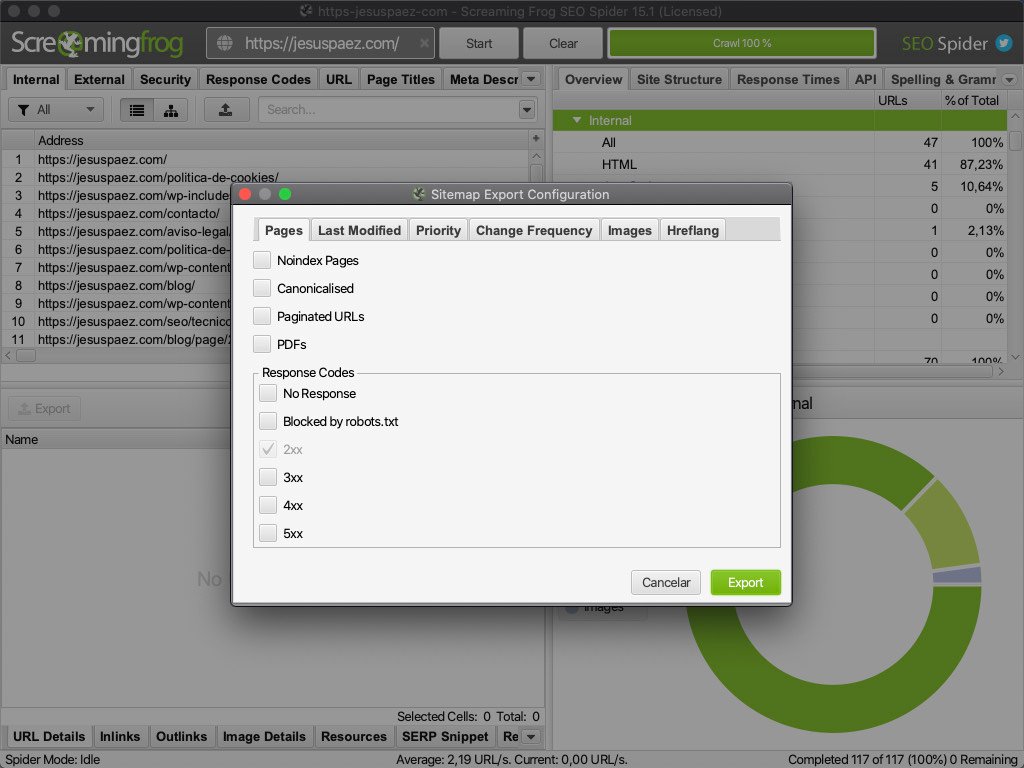This screenshot has width=1024, height=768.
Task: Enable Blocked by robots.txt checkbox
Action: tap(268, 421)
